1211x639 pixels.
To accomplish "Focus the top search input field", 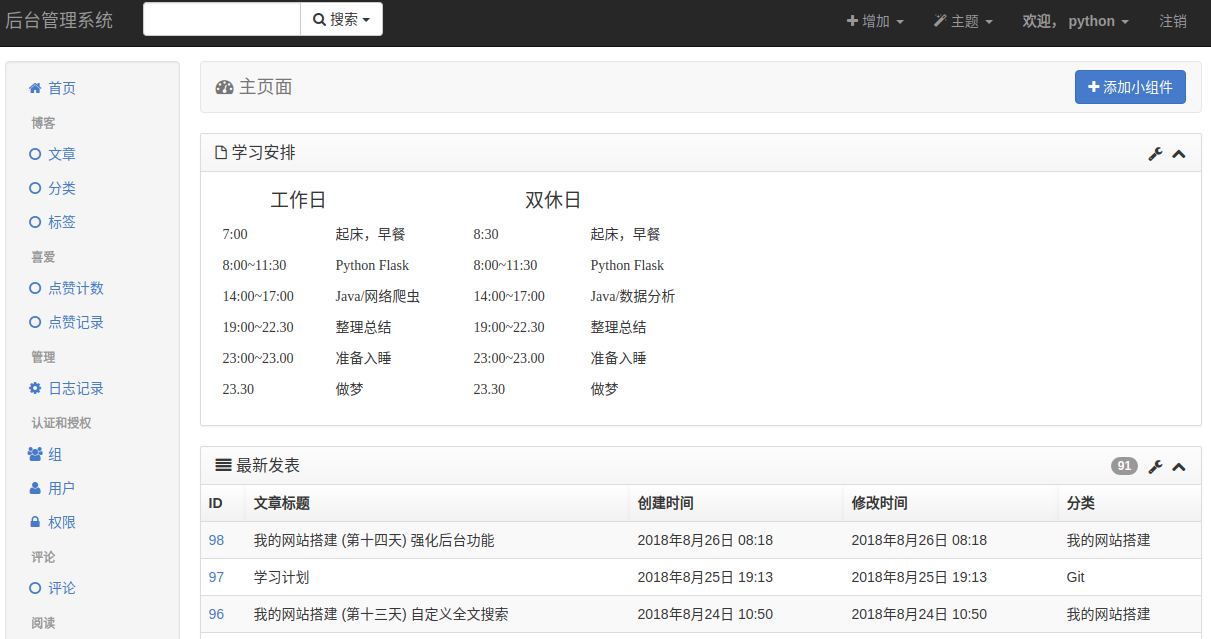I will (x=222, y=19).
